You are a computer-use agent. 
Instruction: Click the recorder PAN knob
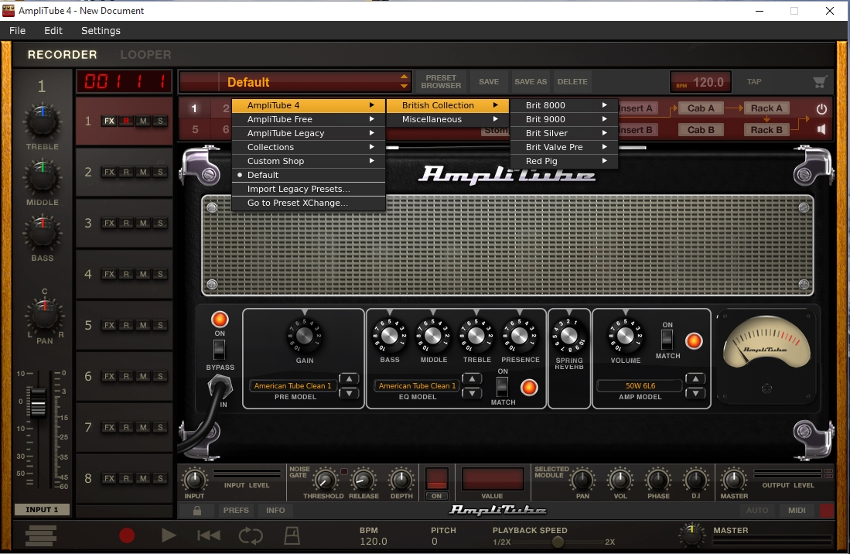click(x=44, y=316)
